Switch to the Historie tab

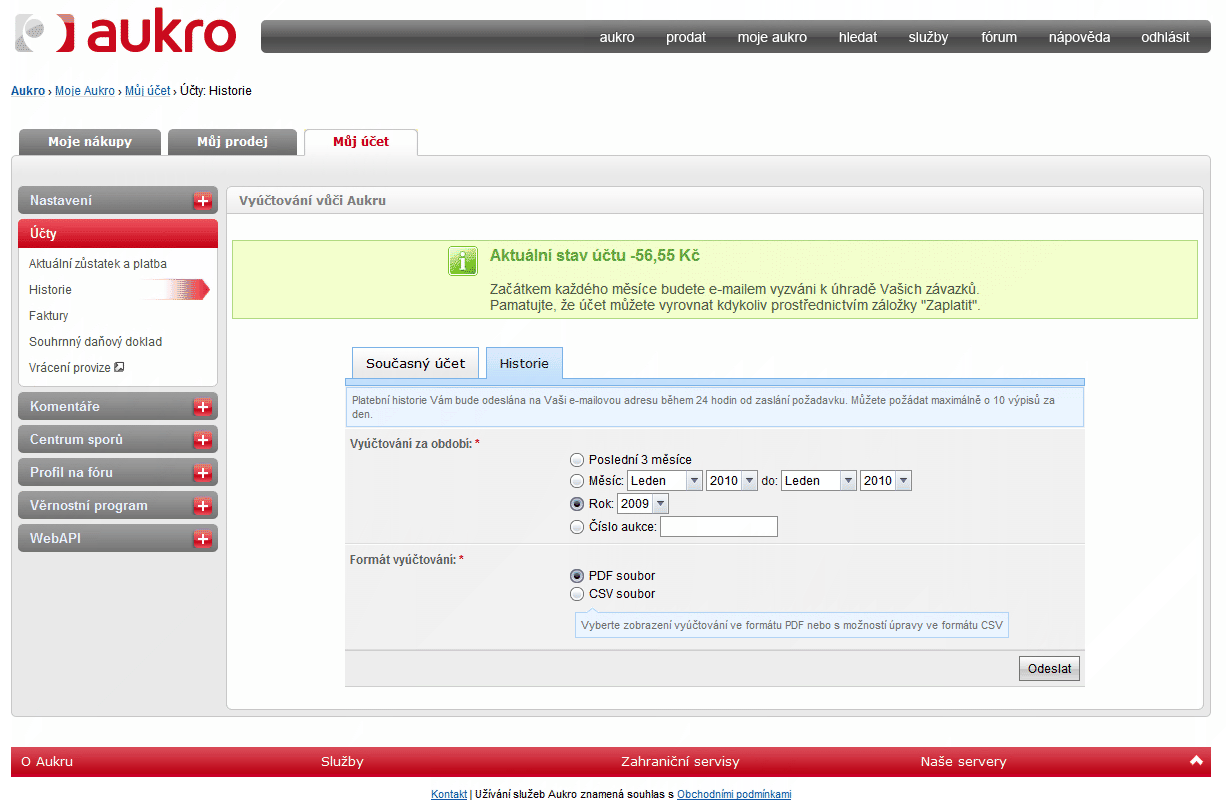tap(524, 363)
